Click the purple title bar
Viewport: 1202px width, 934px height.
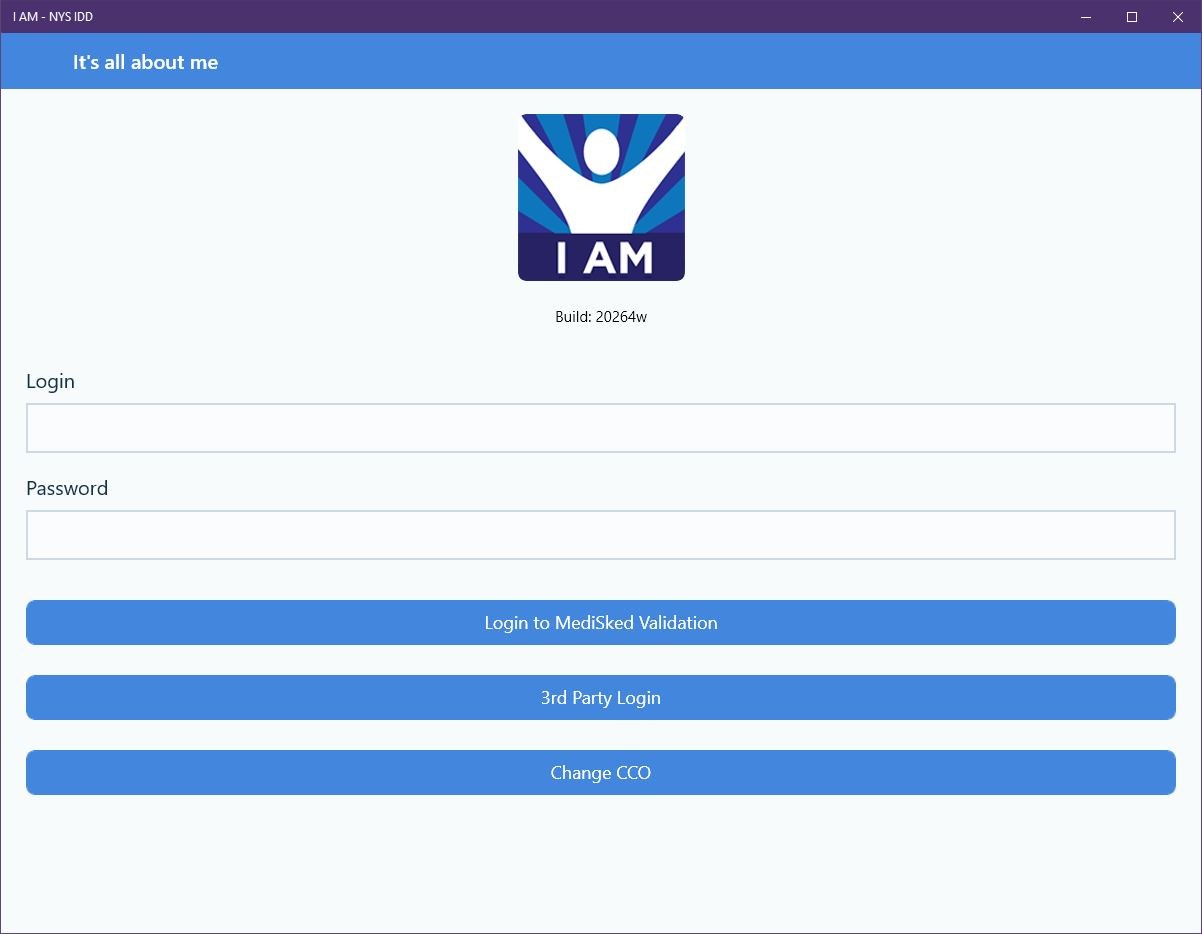coord(600,16)
